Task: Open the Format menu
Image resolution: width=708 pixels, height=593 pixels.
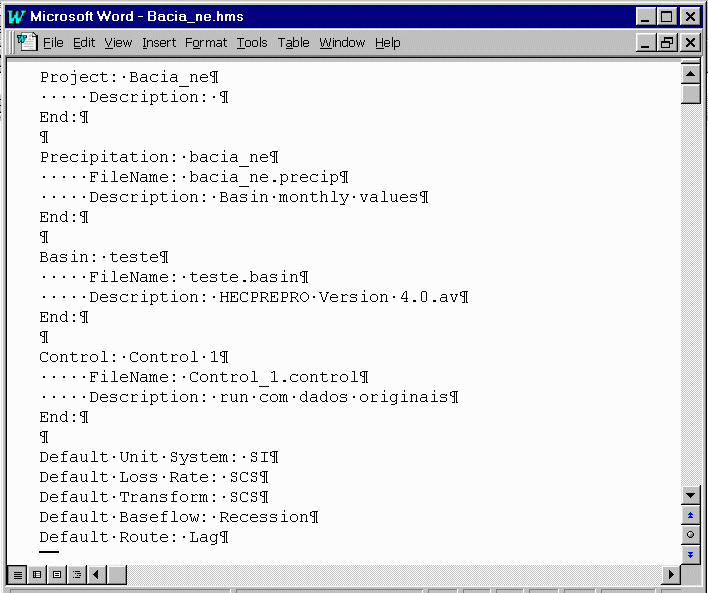Action: click(x=206, y=42)
